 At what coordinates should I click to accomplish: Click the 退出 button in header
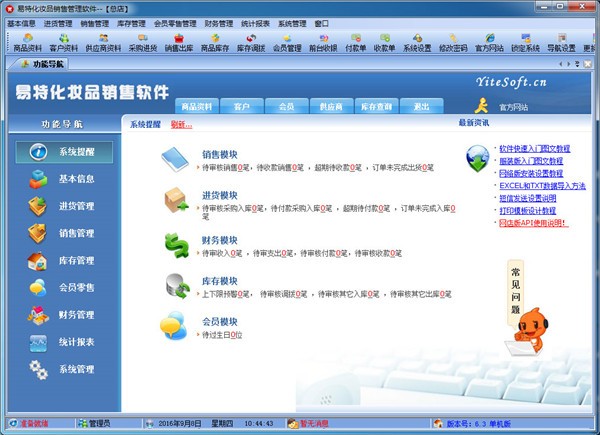click(422, 106)
